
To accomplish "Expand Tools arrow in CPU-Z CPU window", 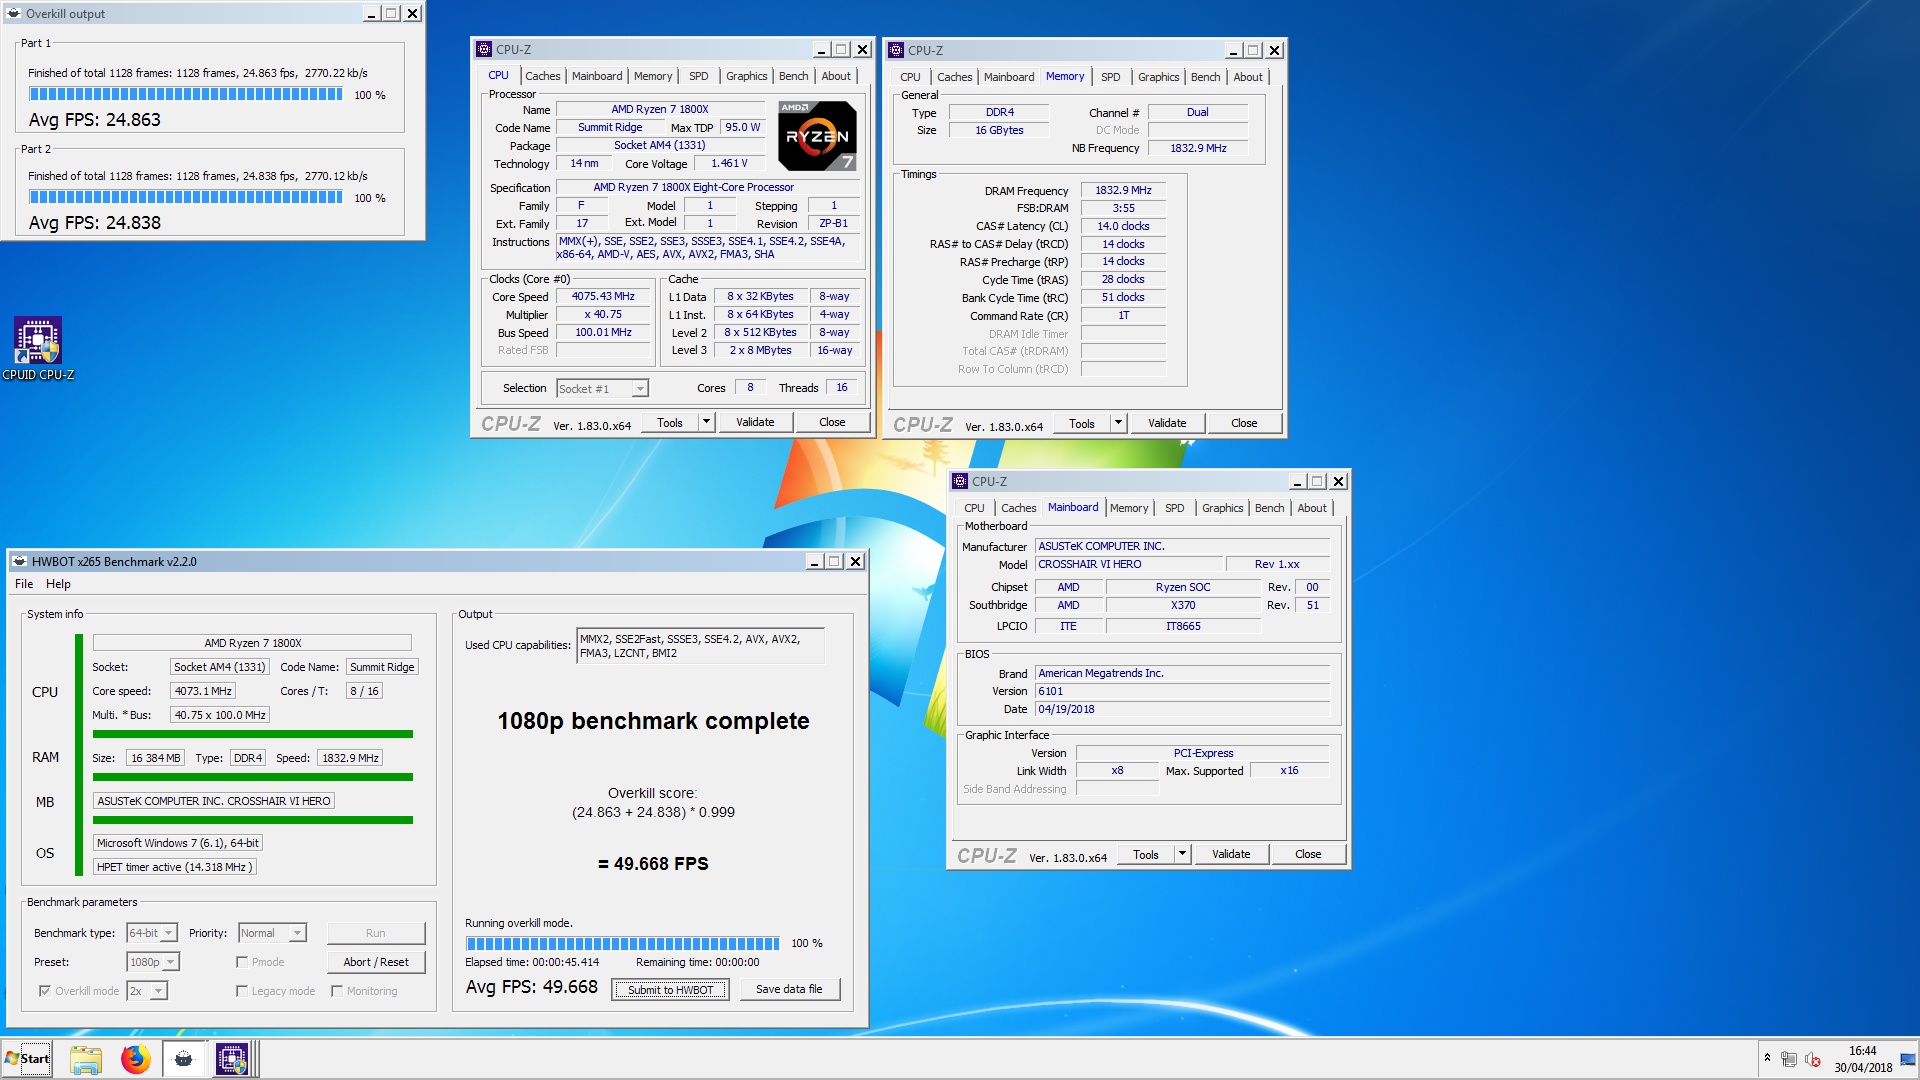I will pos(706,422).
